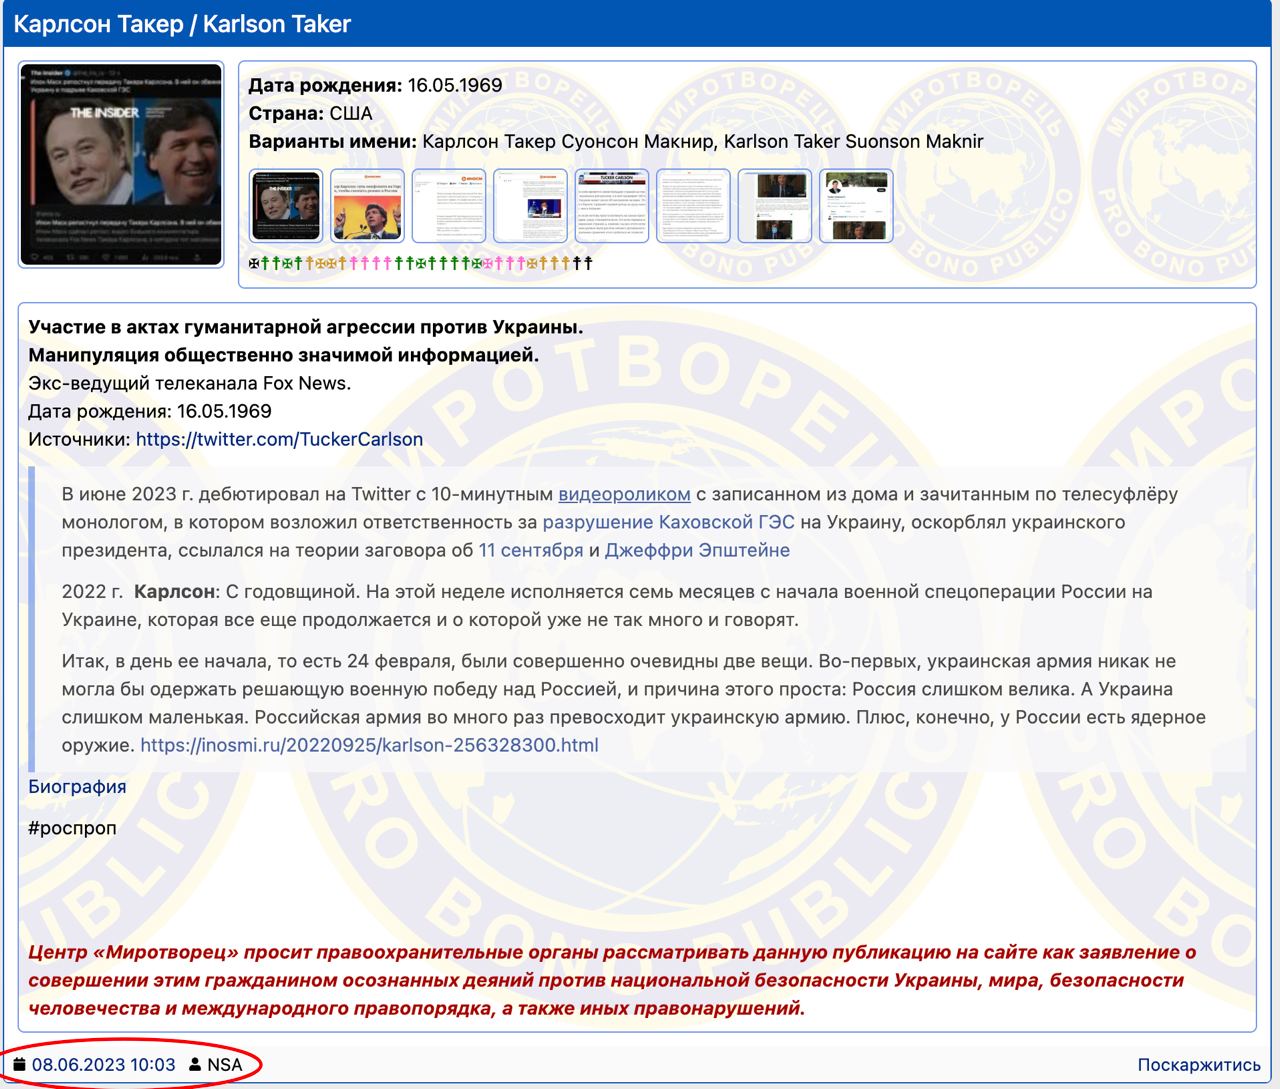Open the 'Биография' link
Screen dimensions: 1280x1089
click(77, 786)
